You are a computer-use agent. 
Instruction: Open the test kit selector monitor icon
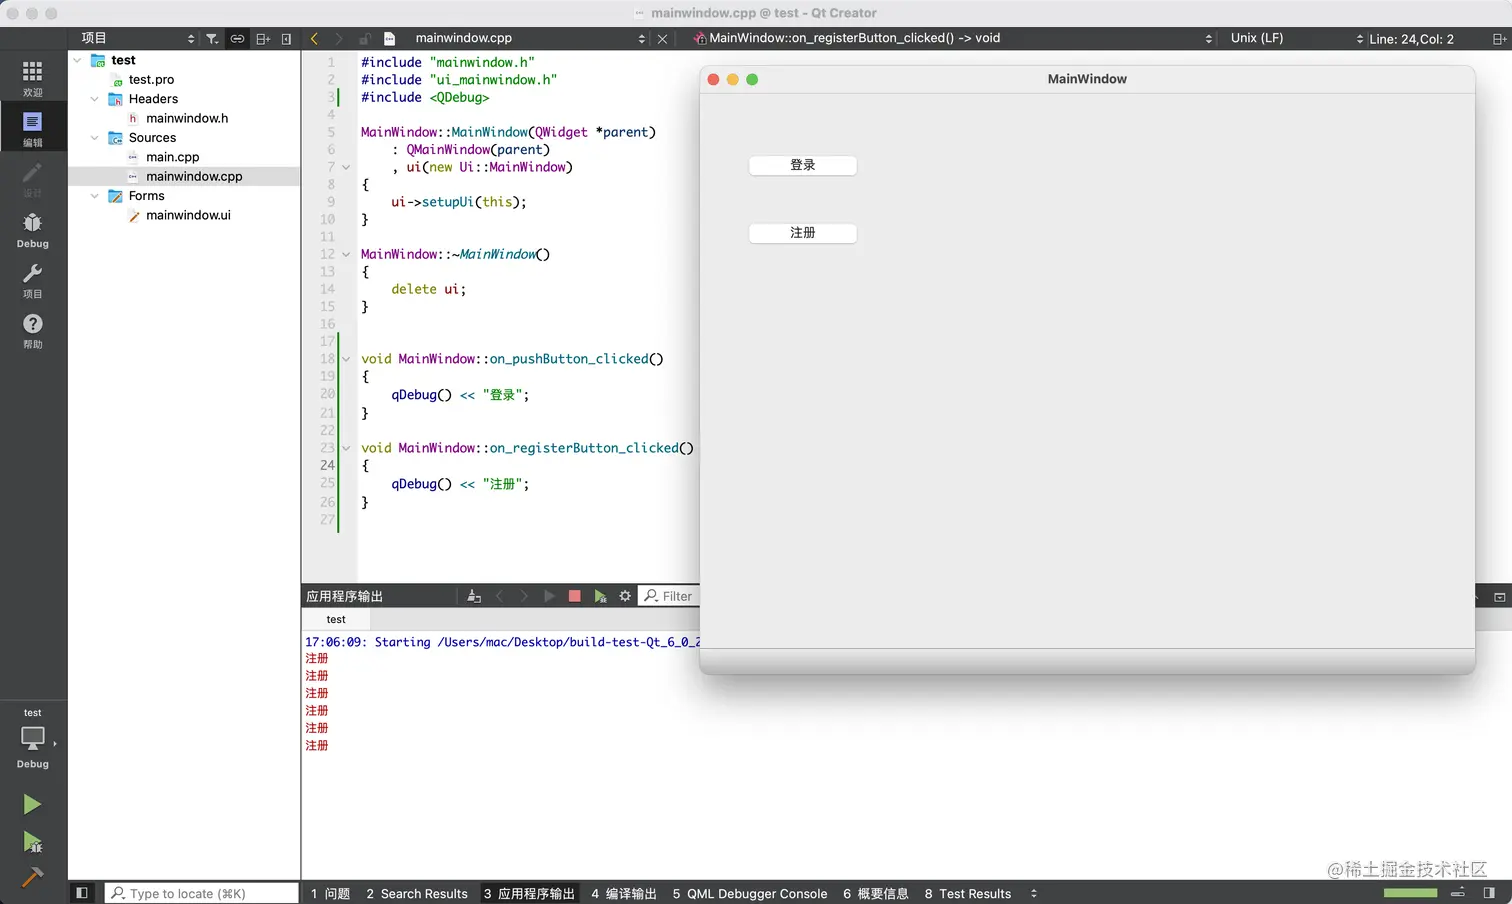tap(33, 738)
